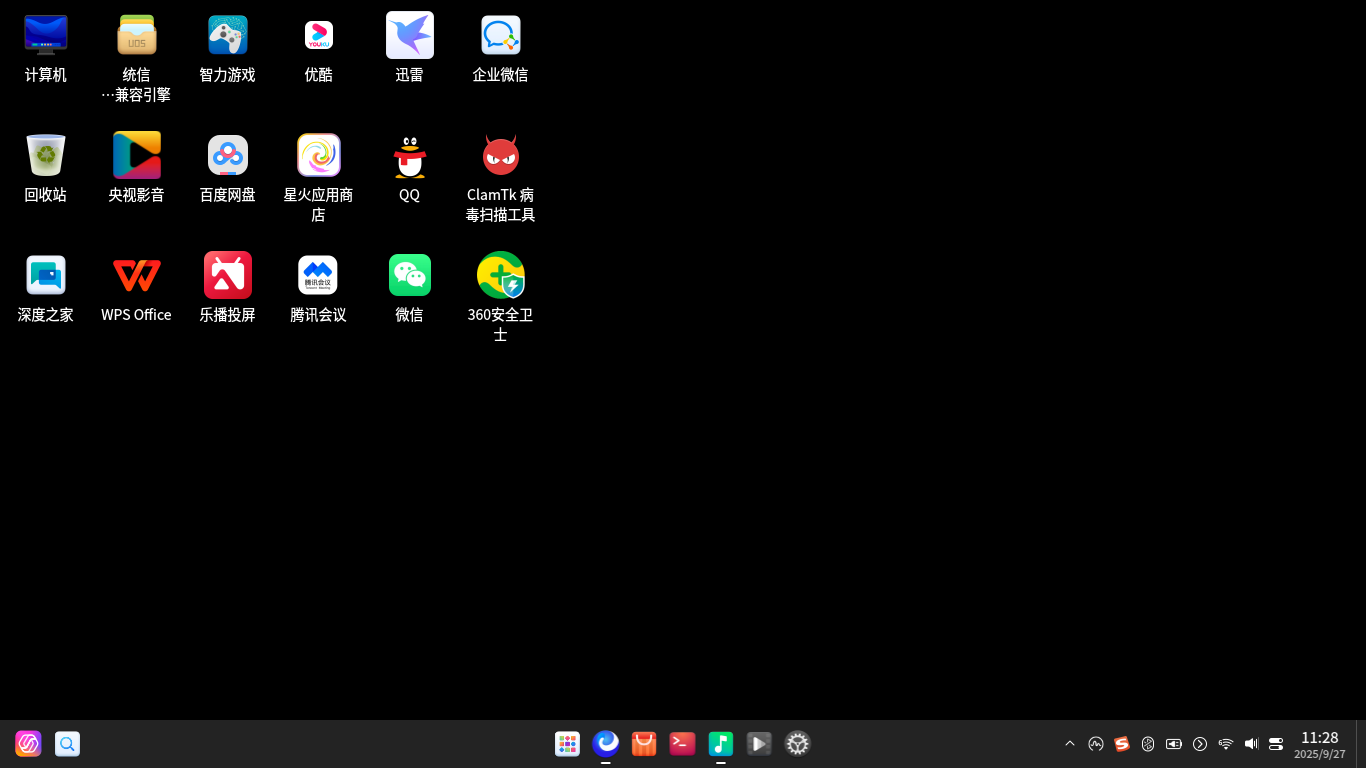
Task: Click the show desktop strip at the taskbar edge
Action: [x=1361, y=744]
